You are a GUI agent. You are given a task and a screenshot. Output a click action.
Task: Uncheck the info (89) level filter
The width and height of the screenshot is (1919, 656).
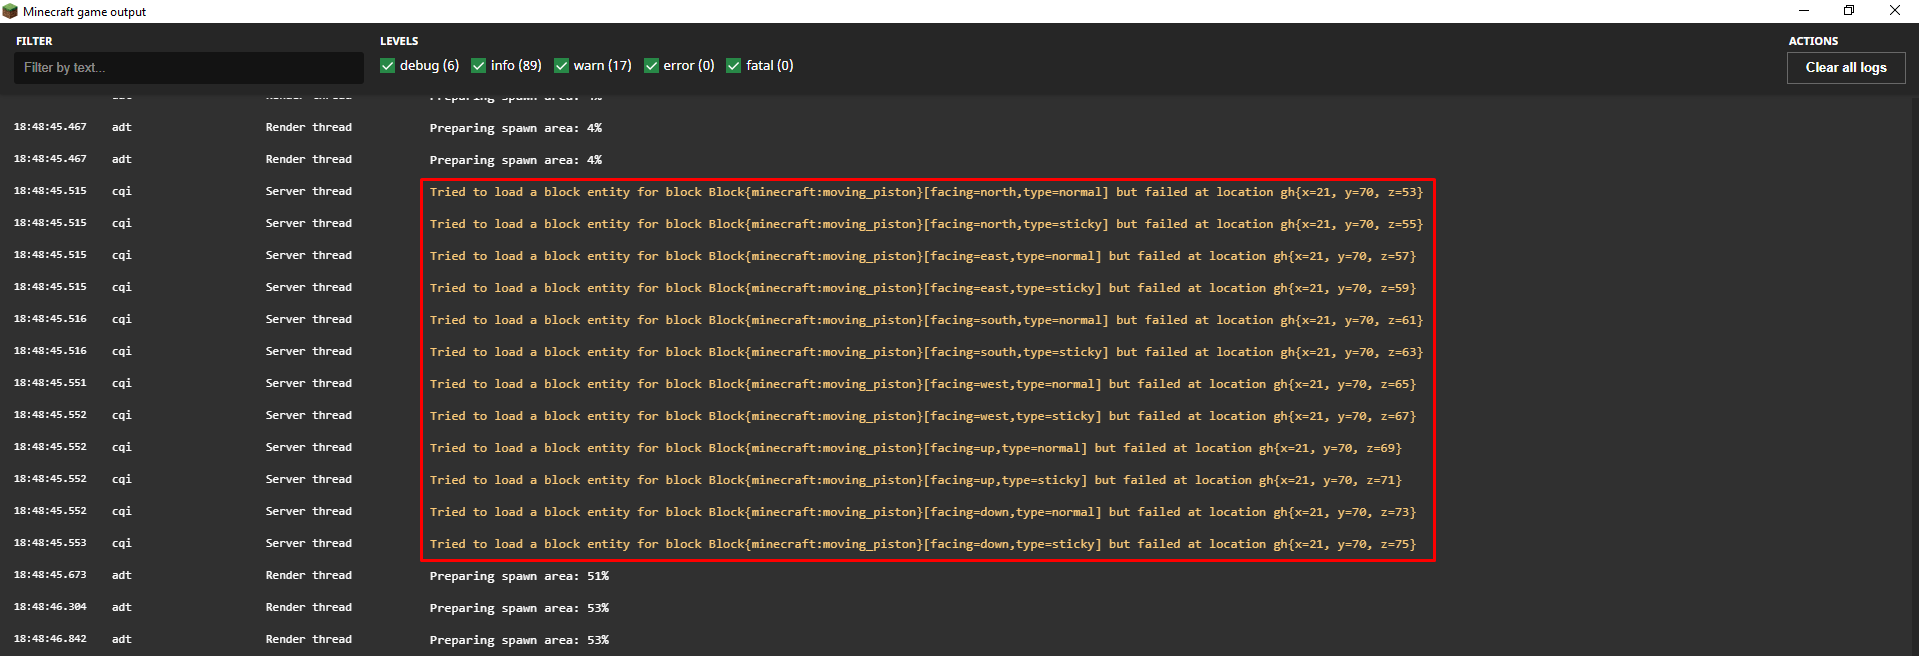tap(479, 66)
